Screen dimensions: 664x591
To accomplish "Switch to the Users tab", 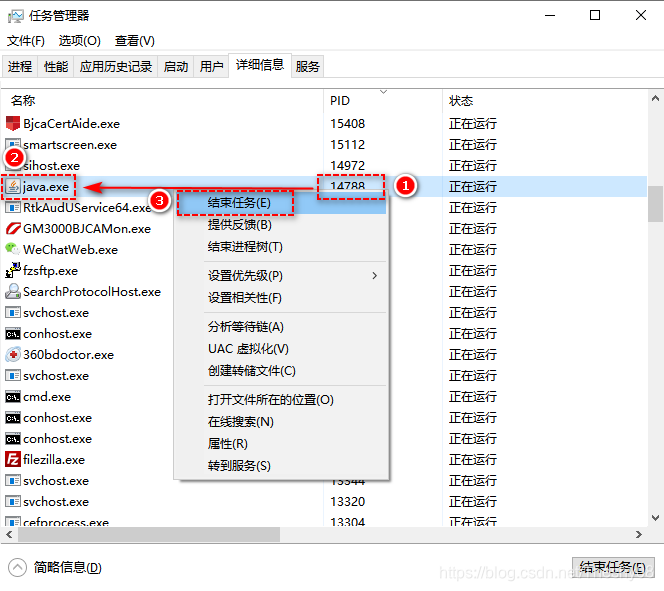I will pos(211,66).
